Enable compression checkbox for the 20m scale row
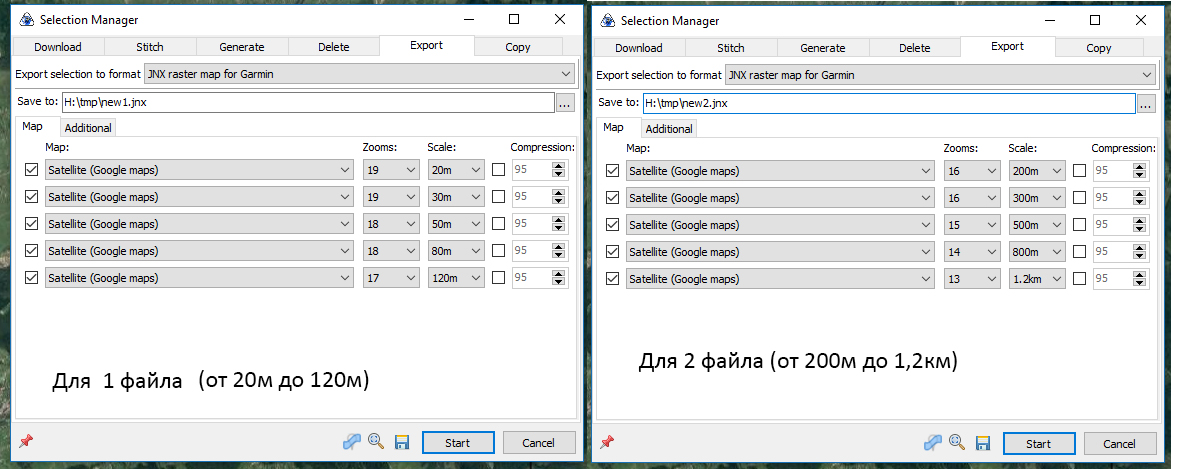This screenshot has height=469, width=1200. tap(498, 170)
